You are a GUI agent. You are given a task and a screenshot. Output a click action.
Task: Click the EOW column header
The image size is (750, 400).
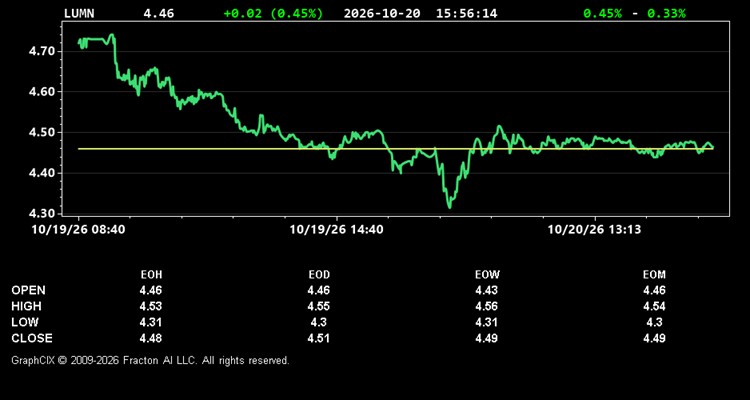click(487, 275)
